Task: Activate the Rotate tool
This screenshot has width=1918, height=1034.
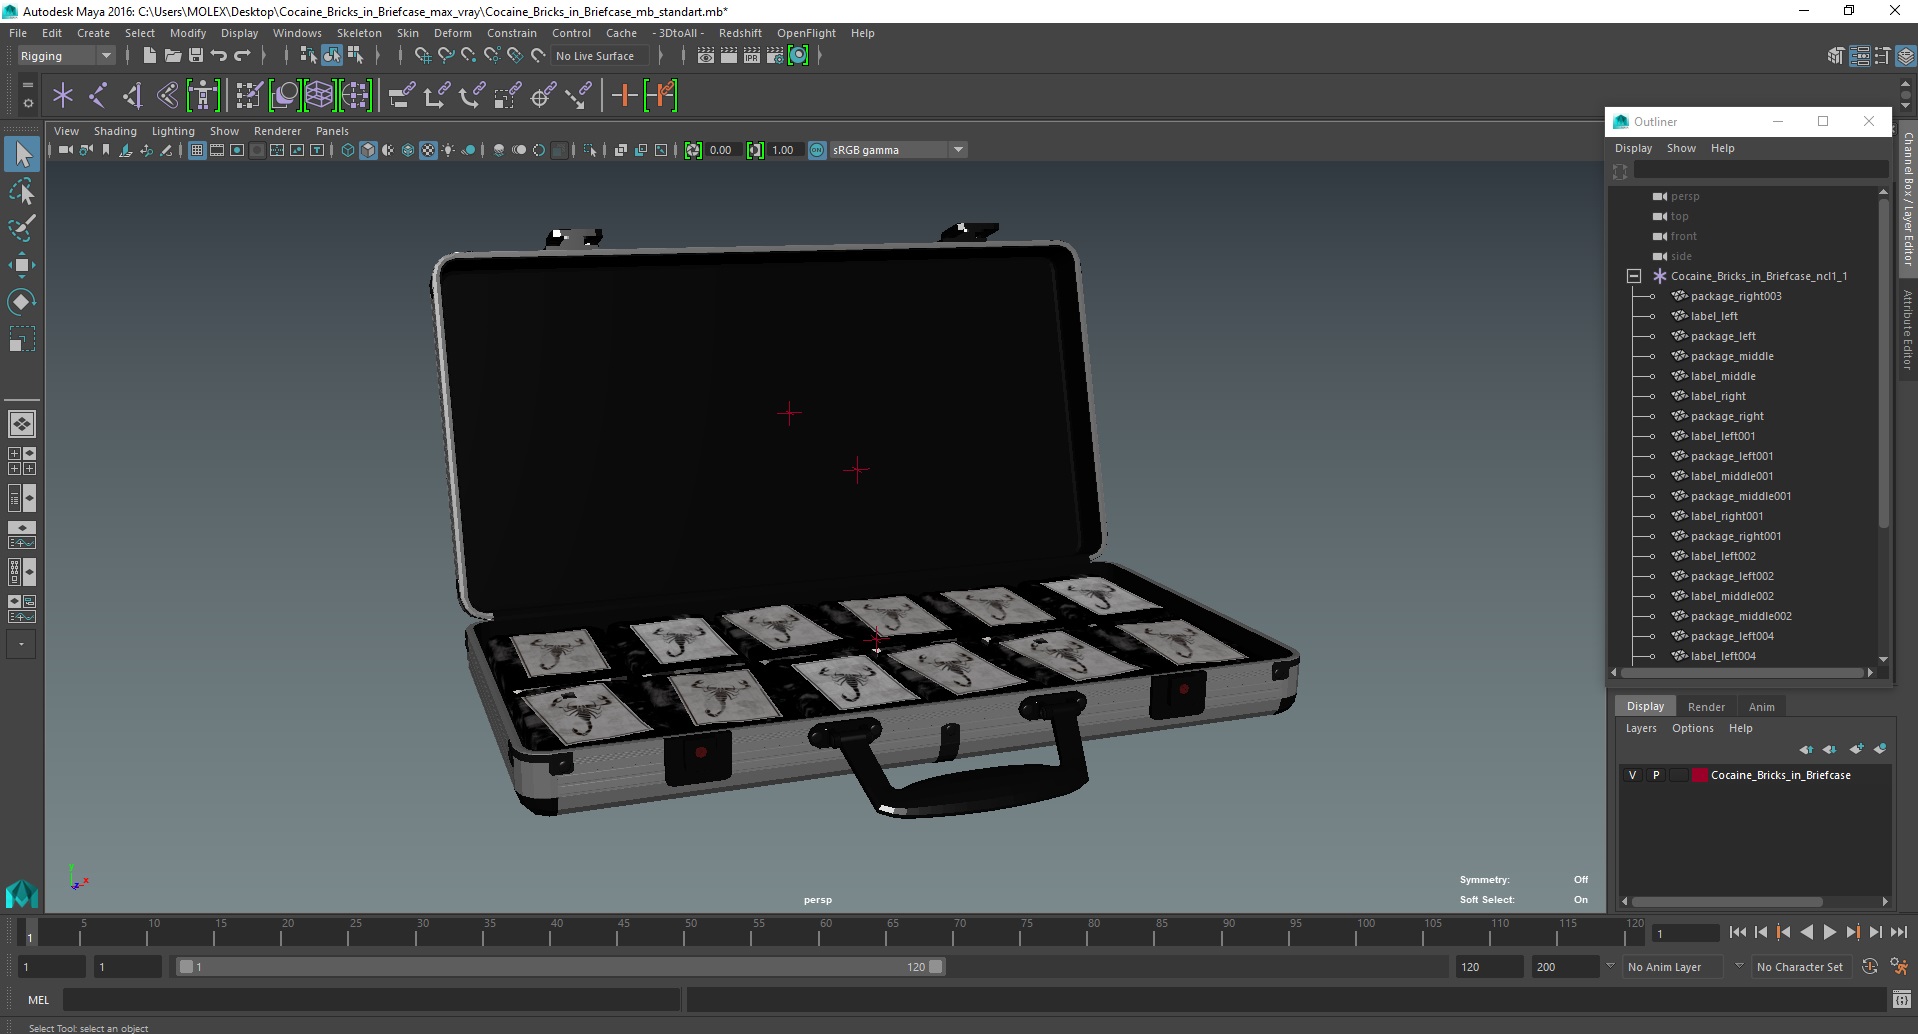Action: click(x=22, y=302)
